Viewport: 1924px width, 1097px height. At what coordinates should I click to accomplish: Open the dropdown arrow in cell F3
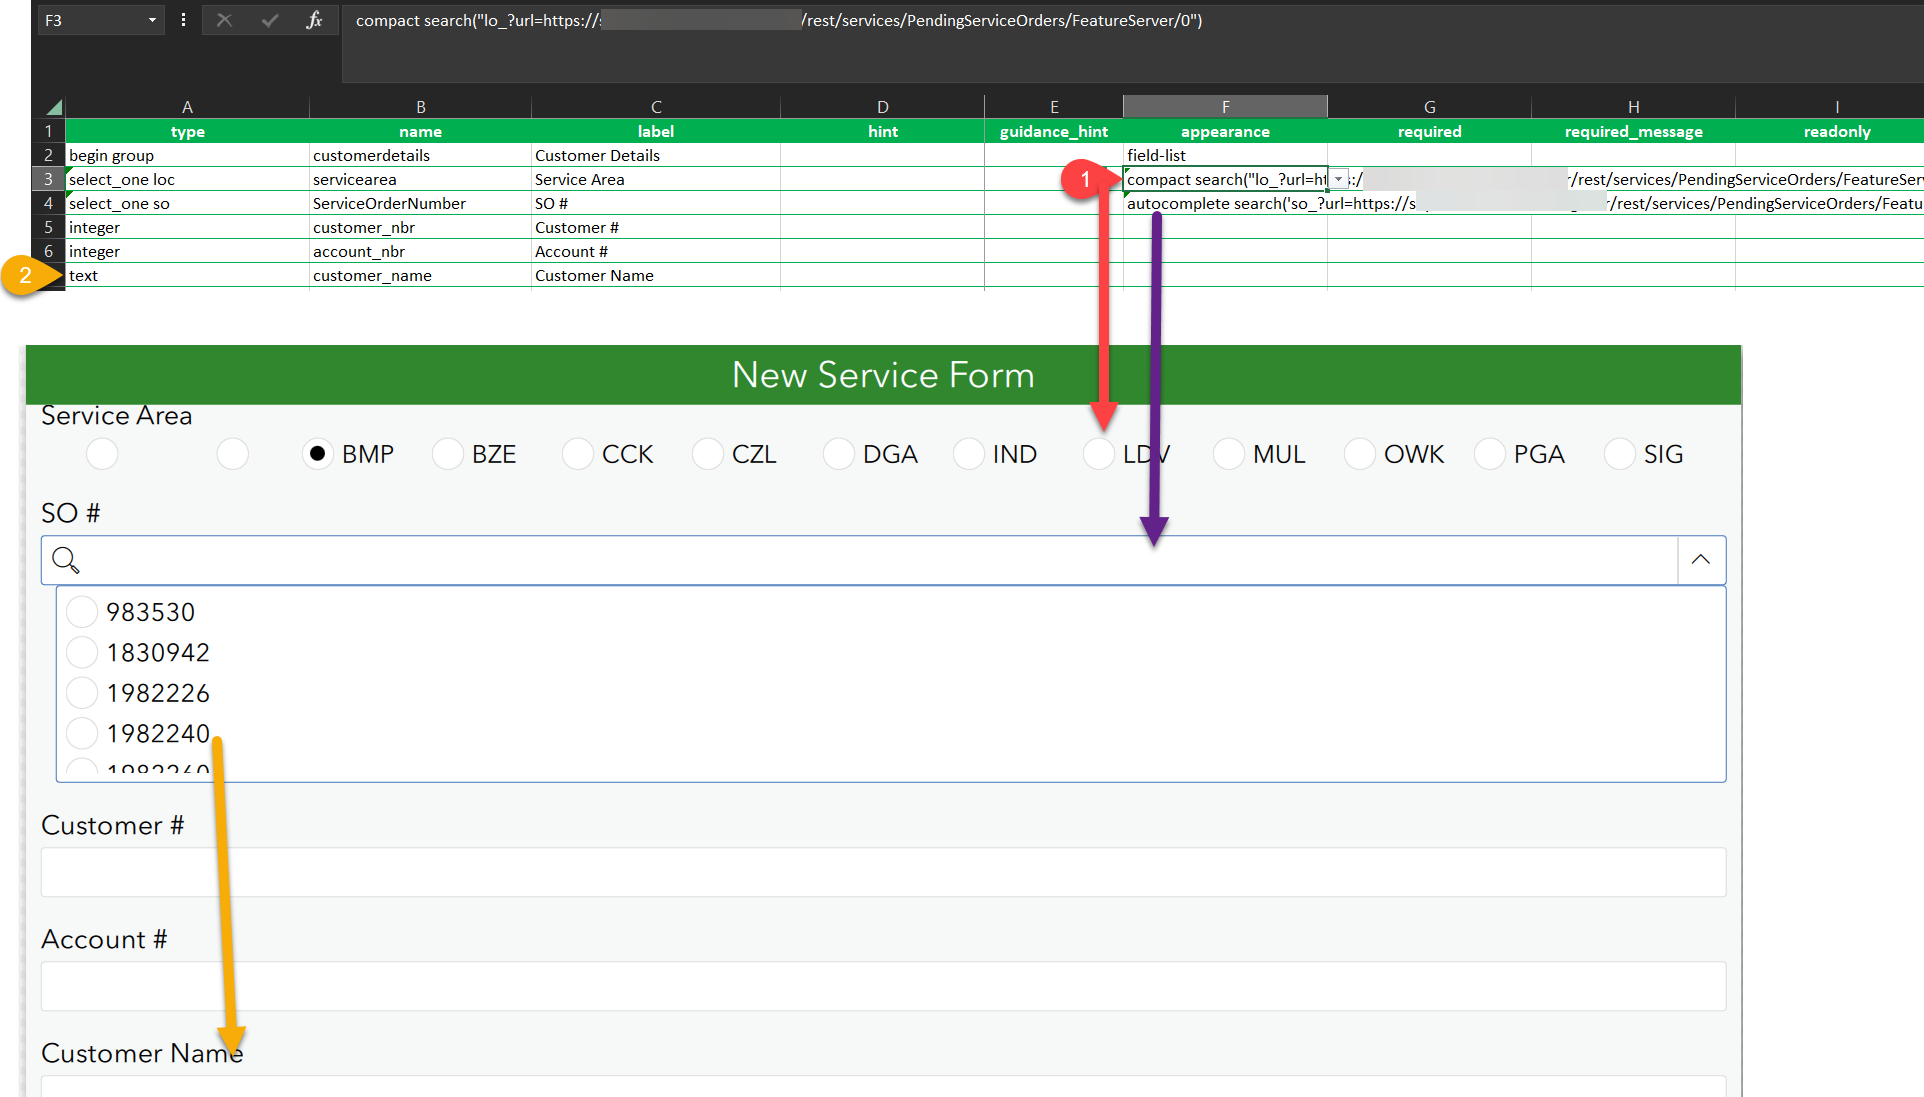pyautogui.click(x=1338, y=180)
